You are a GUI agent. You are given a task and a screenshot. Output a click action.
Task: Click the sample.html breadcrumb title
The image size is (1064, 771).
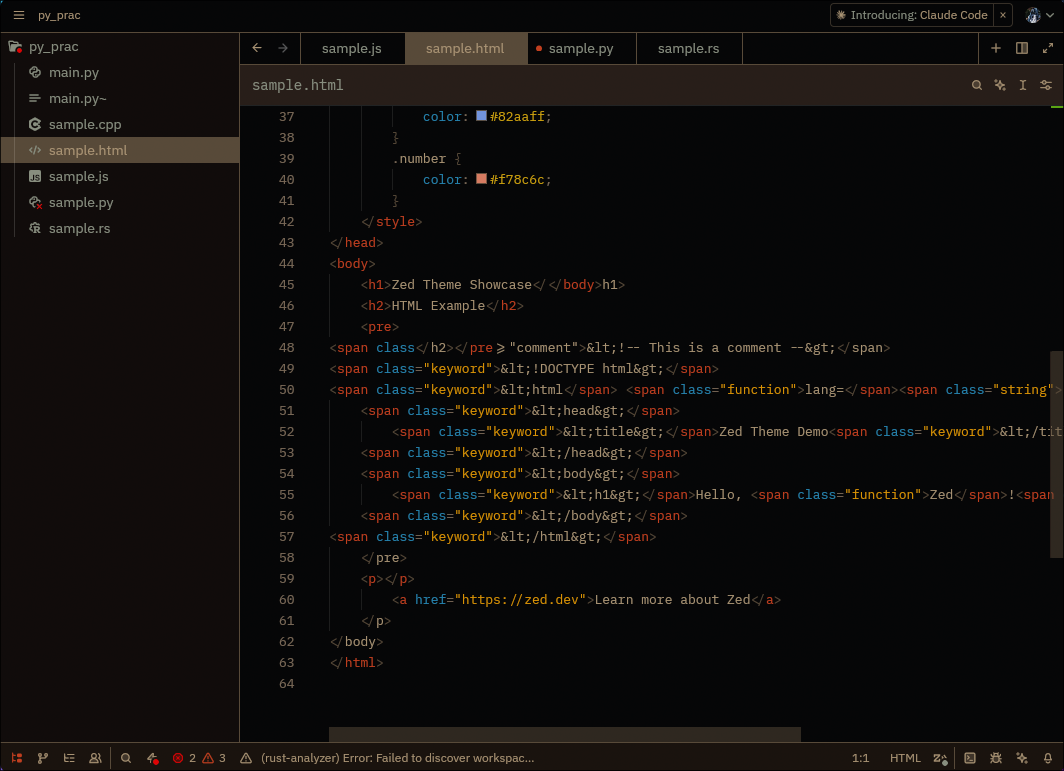[297, 86]
